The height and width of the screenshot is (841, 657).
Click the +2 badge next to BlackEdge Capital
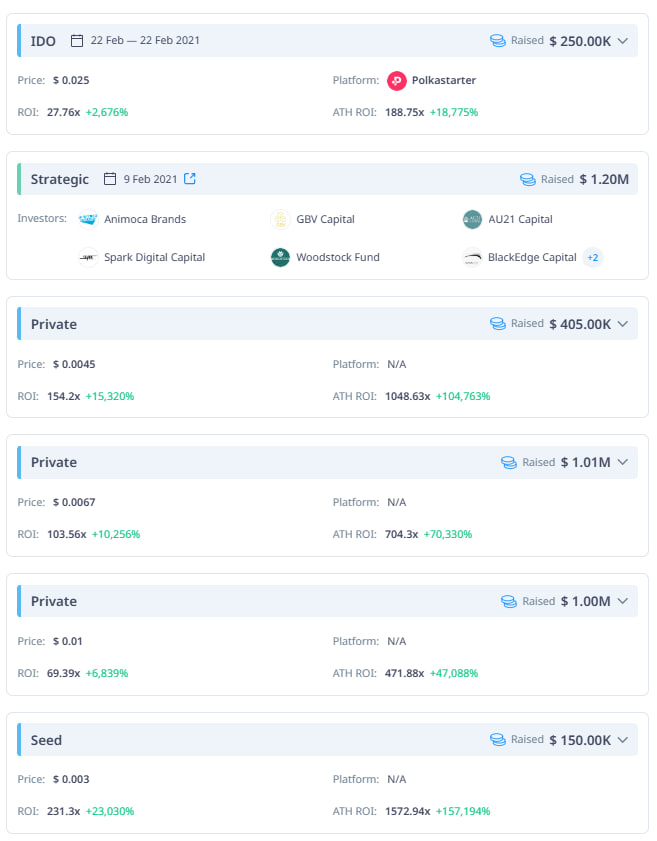point(594,257)
